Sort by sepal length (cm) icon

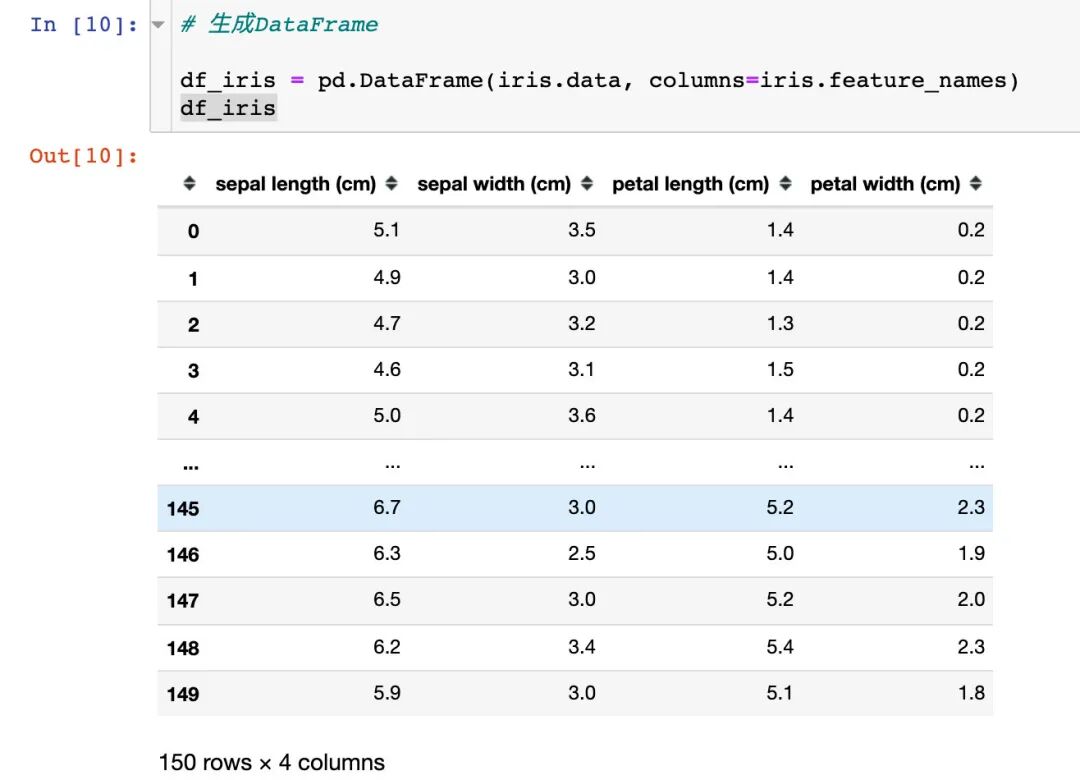click(x=391, y=183)
